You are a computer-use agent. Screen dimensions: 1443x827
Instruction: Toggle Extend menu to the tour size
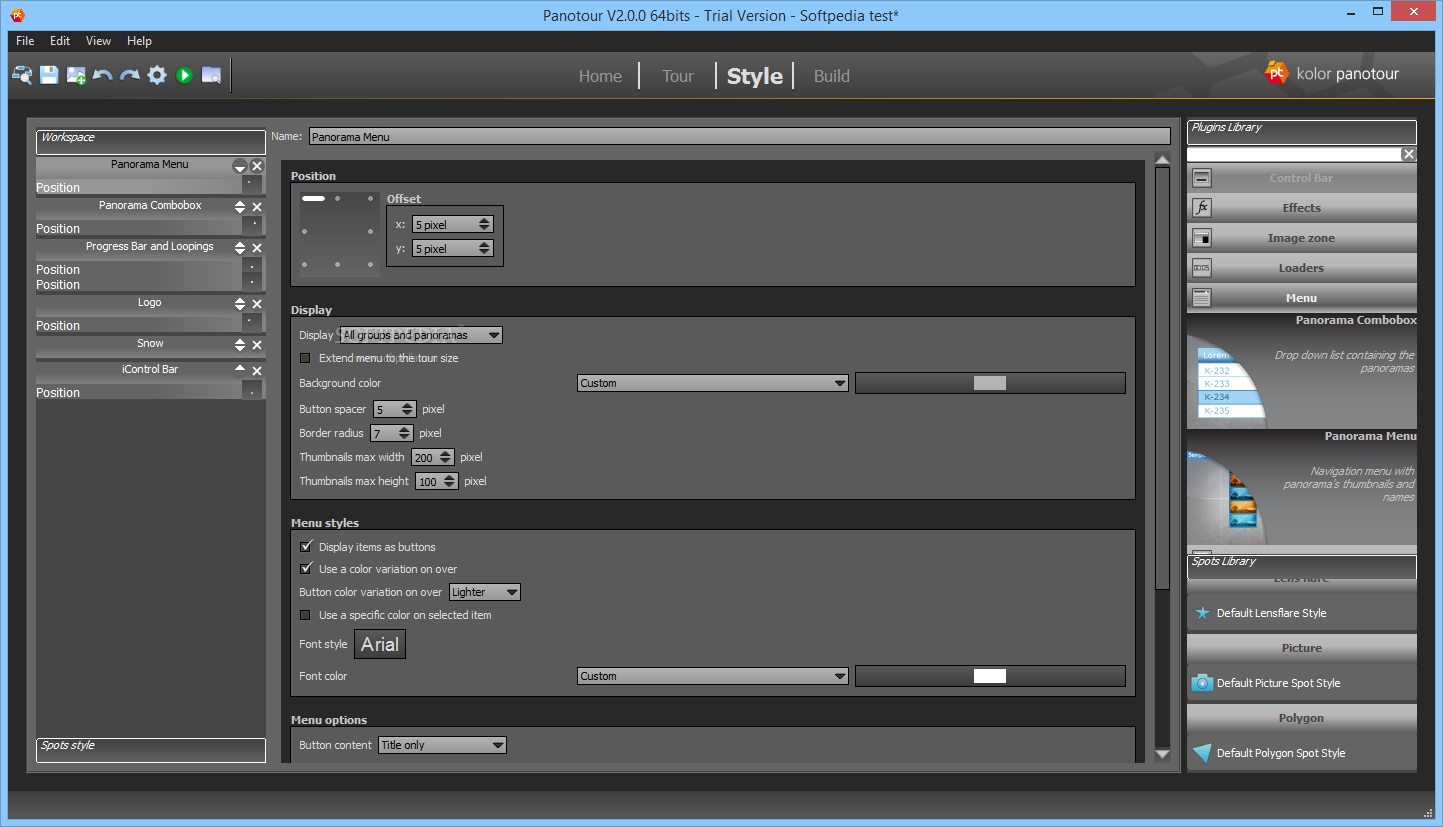pyautogui.click(x=306, y=358)
